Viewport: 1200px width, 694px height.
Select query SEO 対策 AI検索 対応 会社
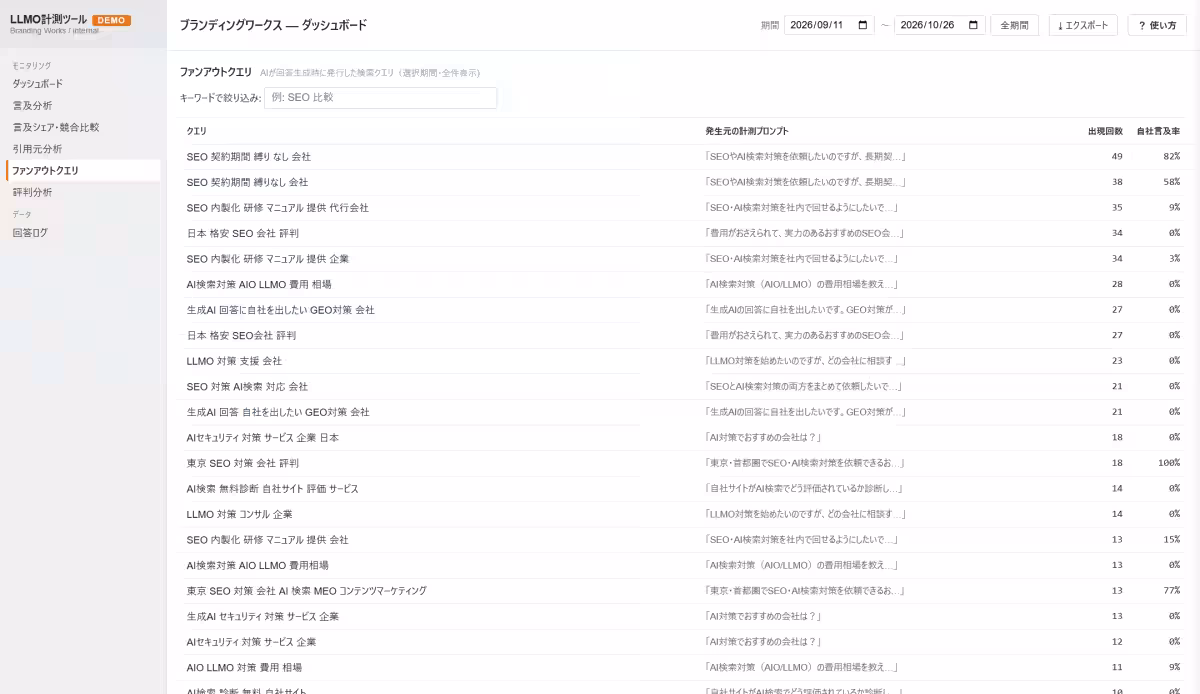[247, 386]
